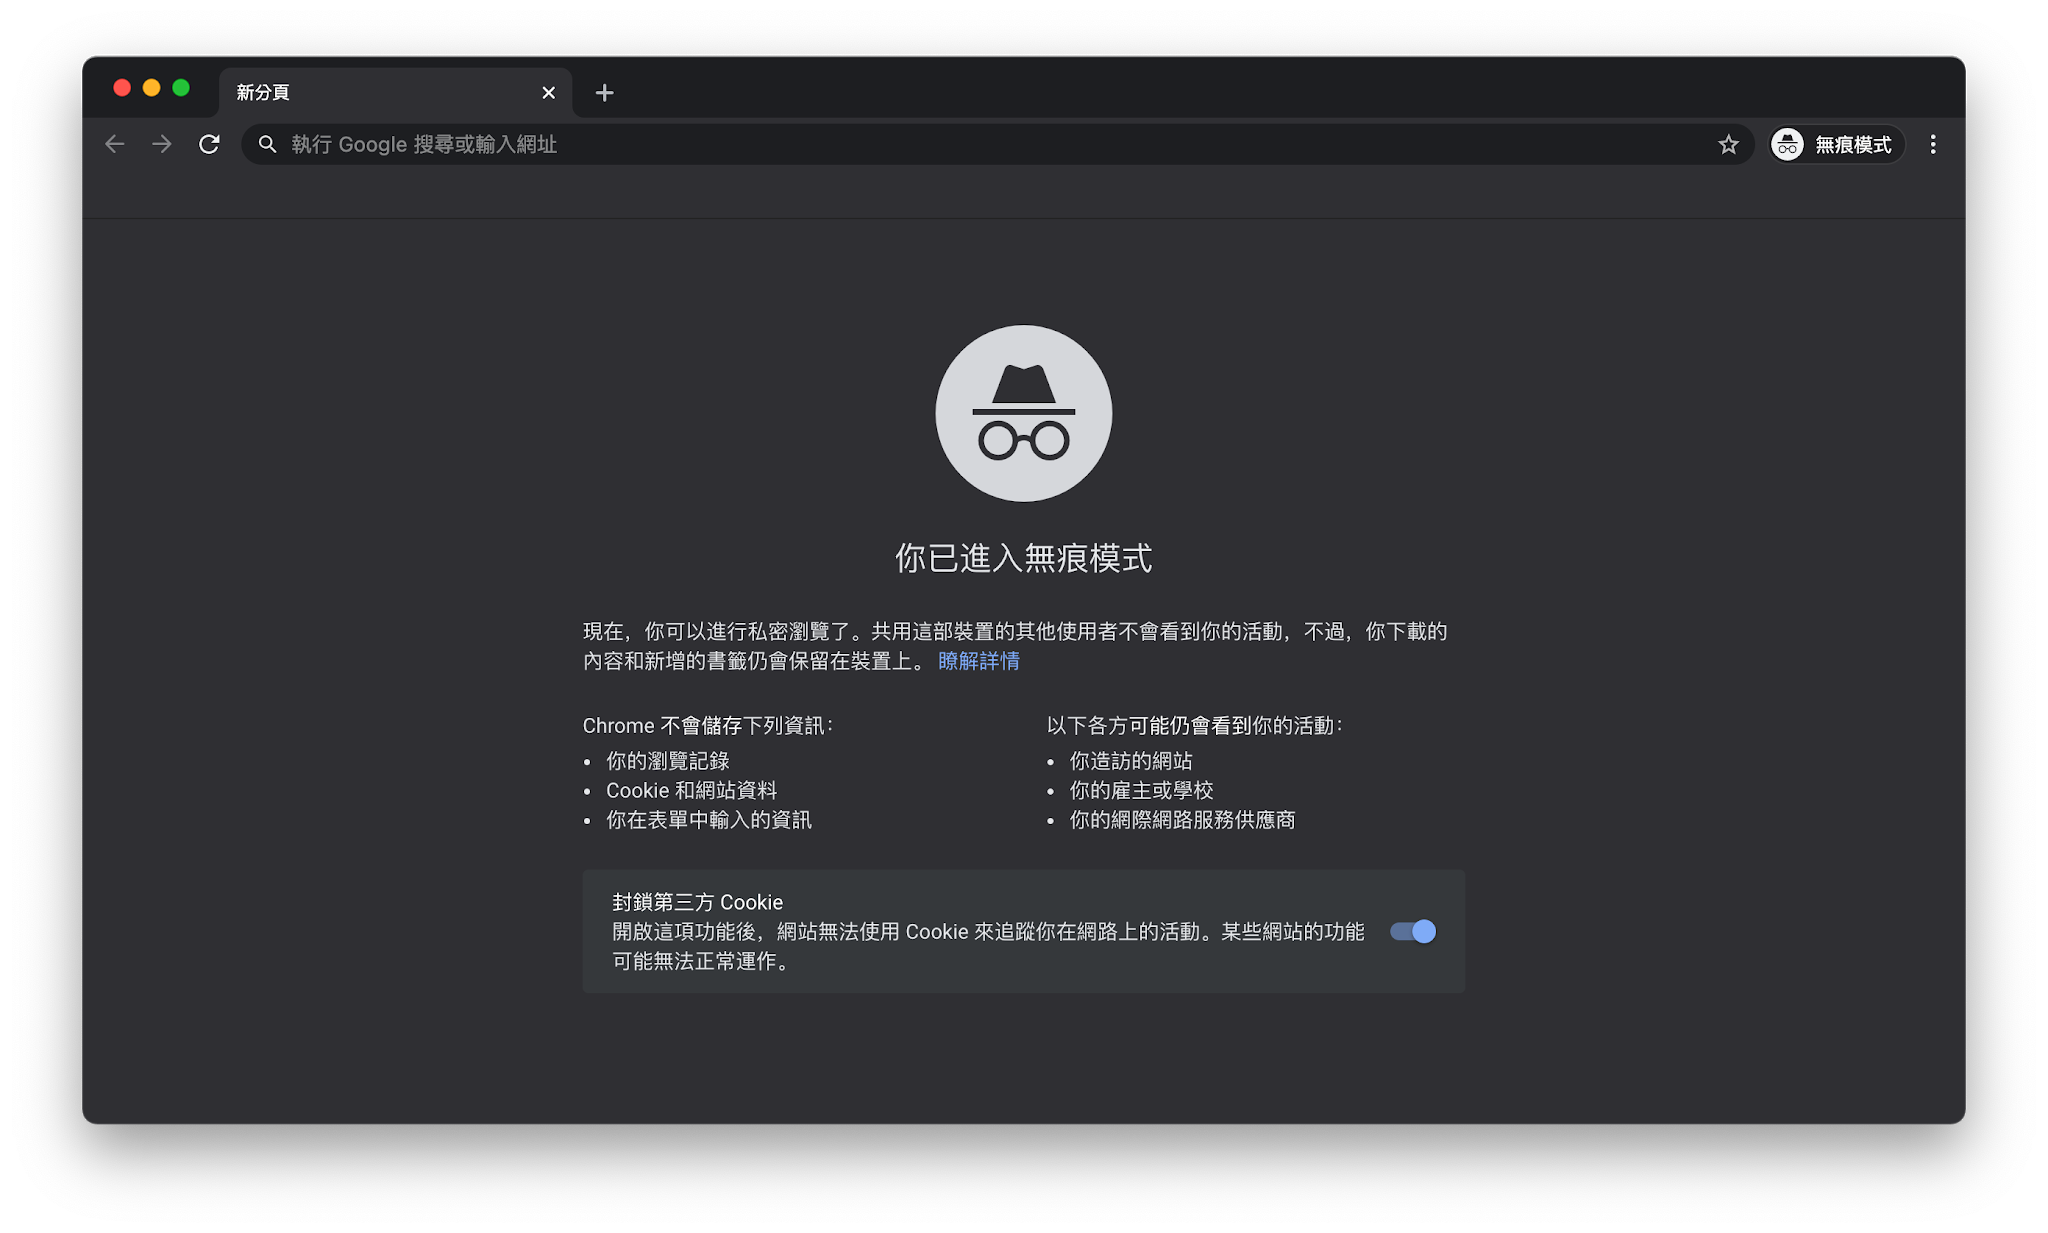Click the green fullscreen window button
The height and width of the screenshot is (1233, 2048).
click(x=181, y=88)
